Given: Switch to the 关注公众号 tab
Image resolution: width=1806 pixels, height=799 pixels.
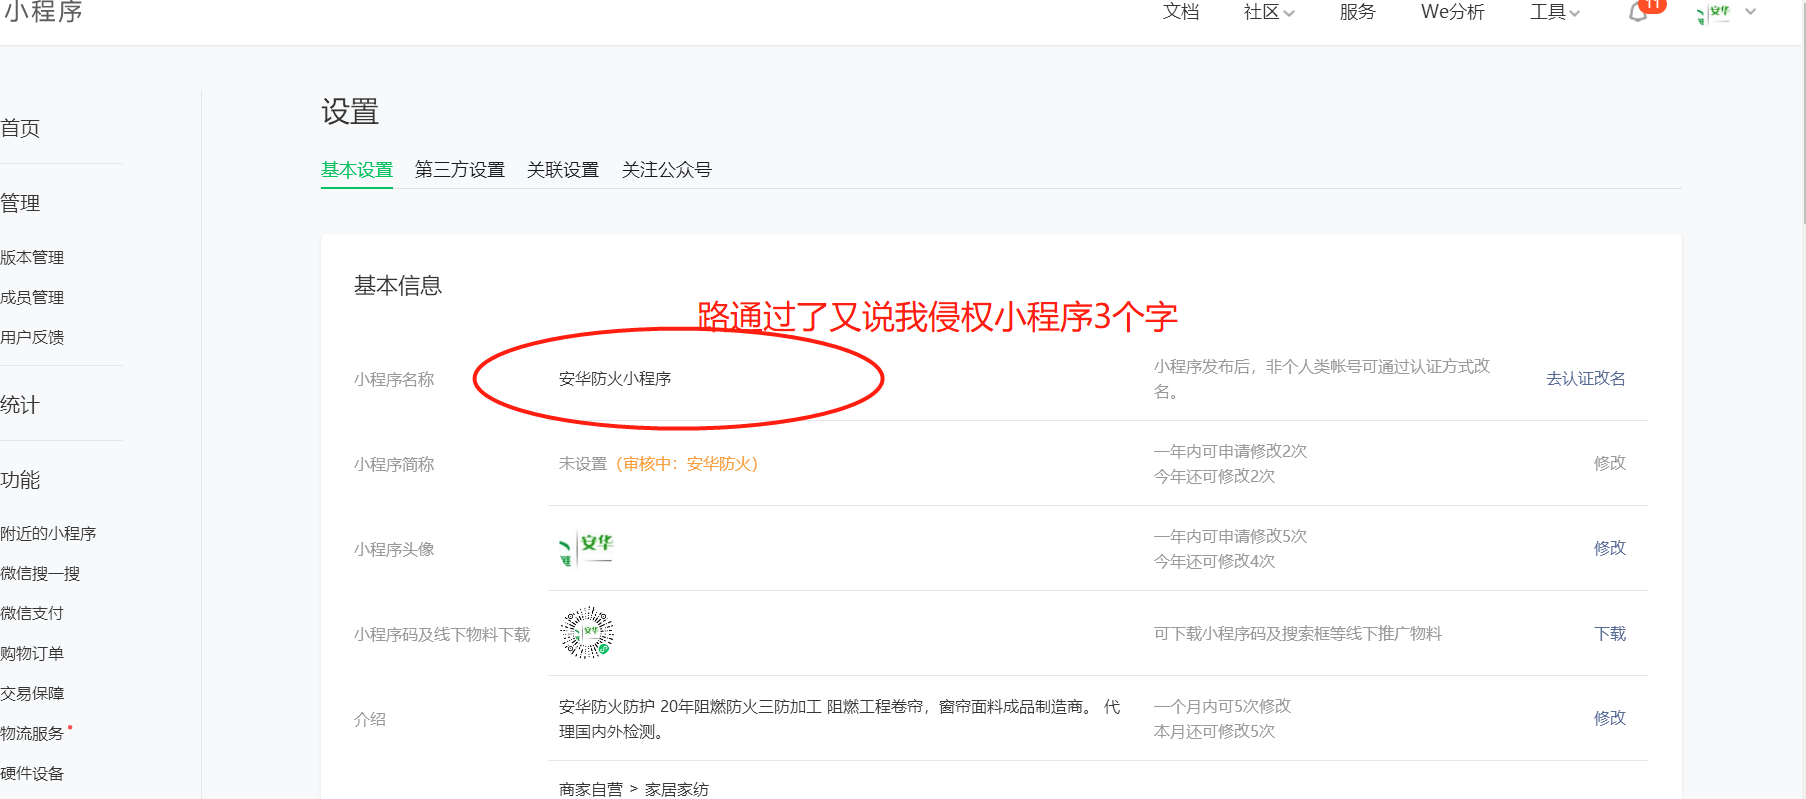Looking at the screenshot, I should click(x=667, y=170).
